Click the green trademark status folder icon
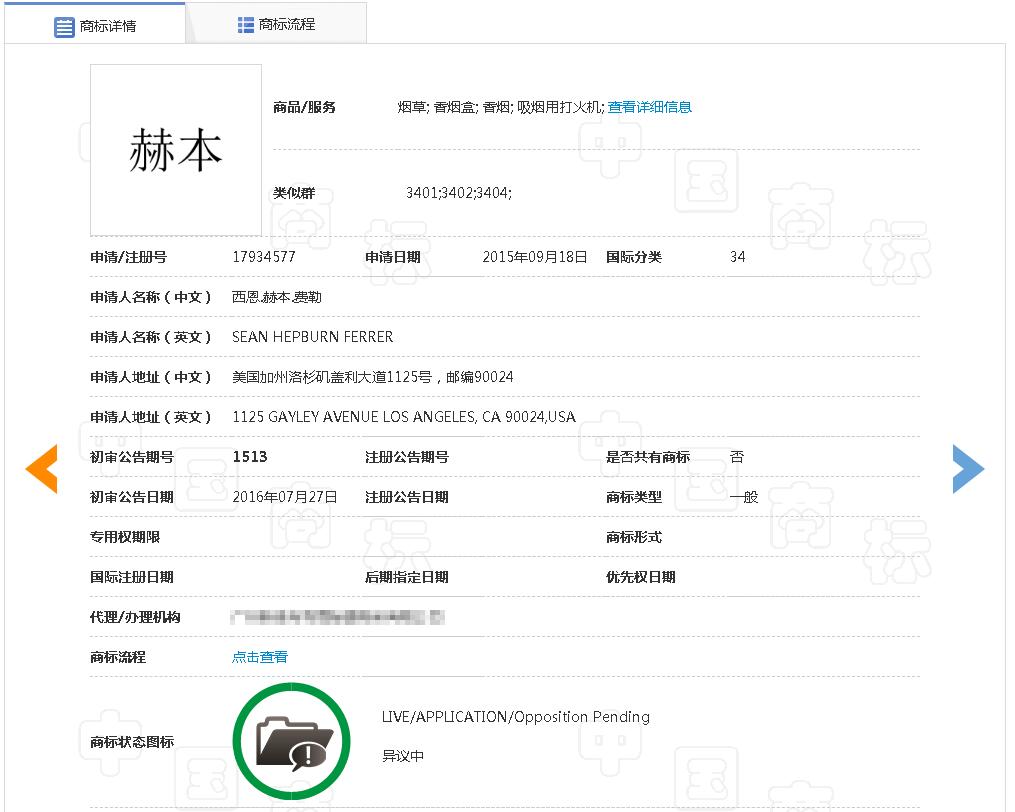This screenshot has height=812, width=1015. [x=291, y=741]
